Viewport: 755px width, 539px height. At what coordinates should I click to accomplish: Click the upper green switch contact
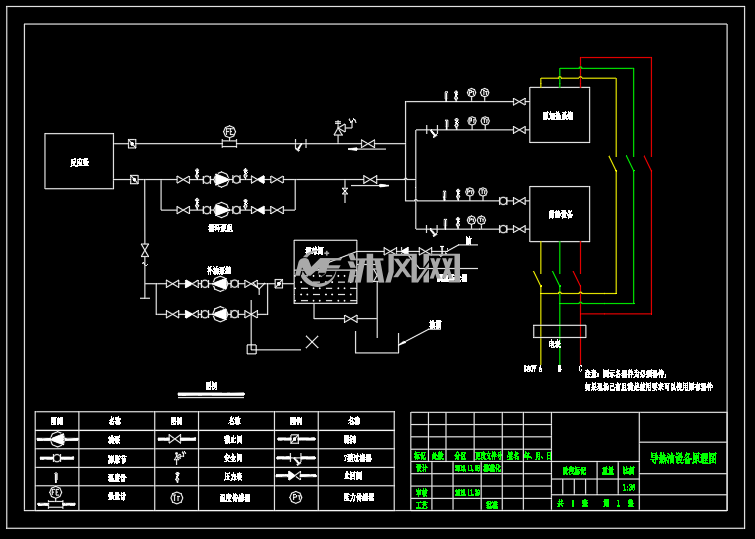(631, 163)
